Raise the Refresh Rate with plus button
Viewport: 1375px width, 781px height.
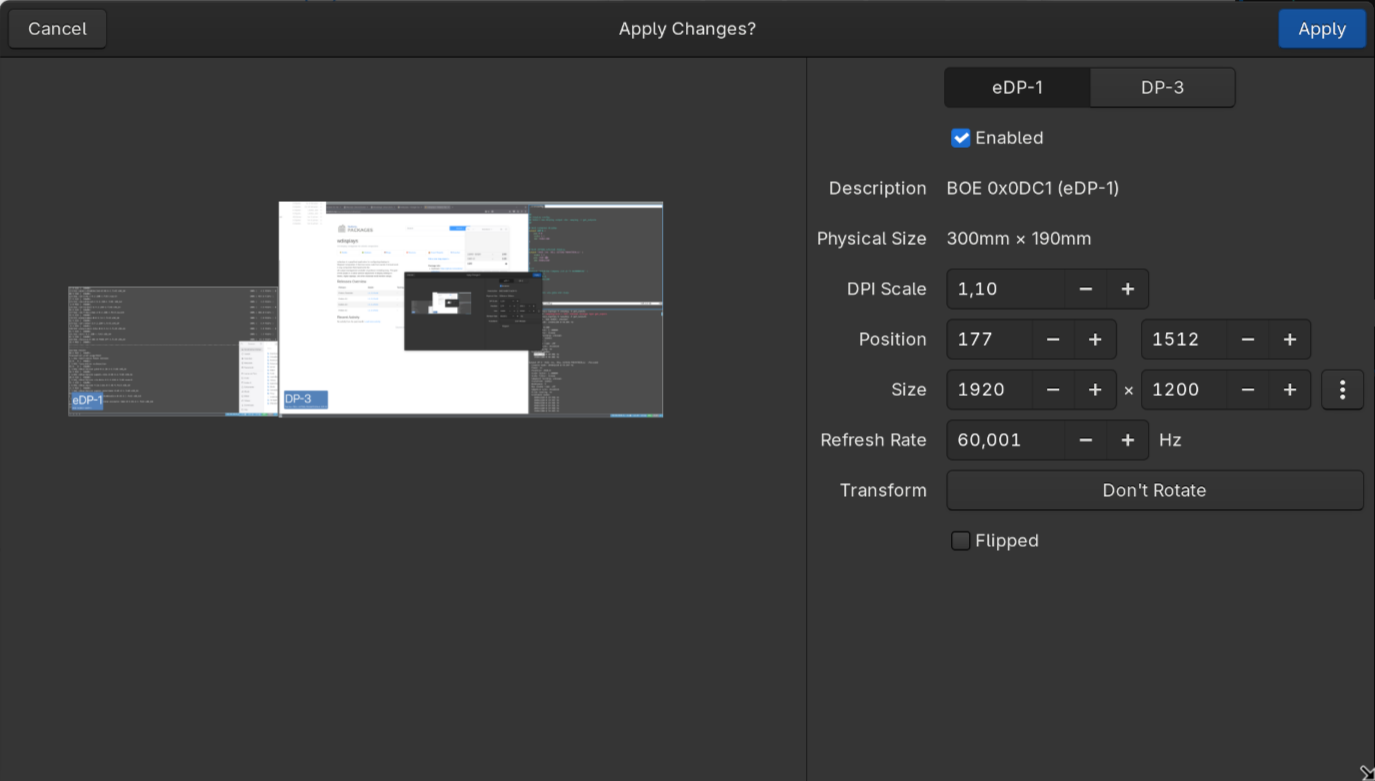[1127, 440]
